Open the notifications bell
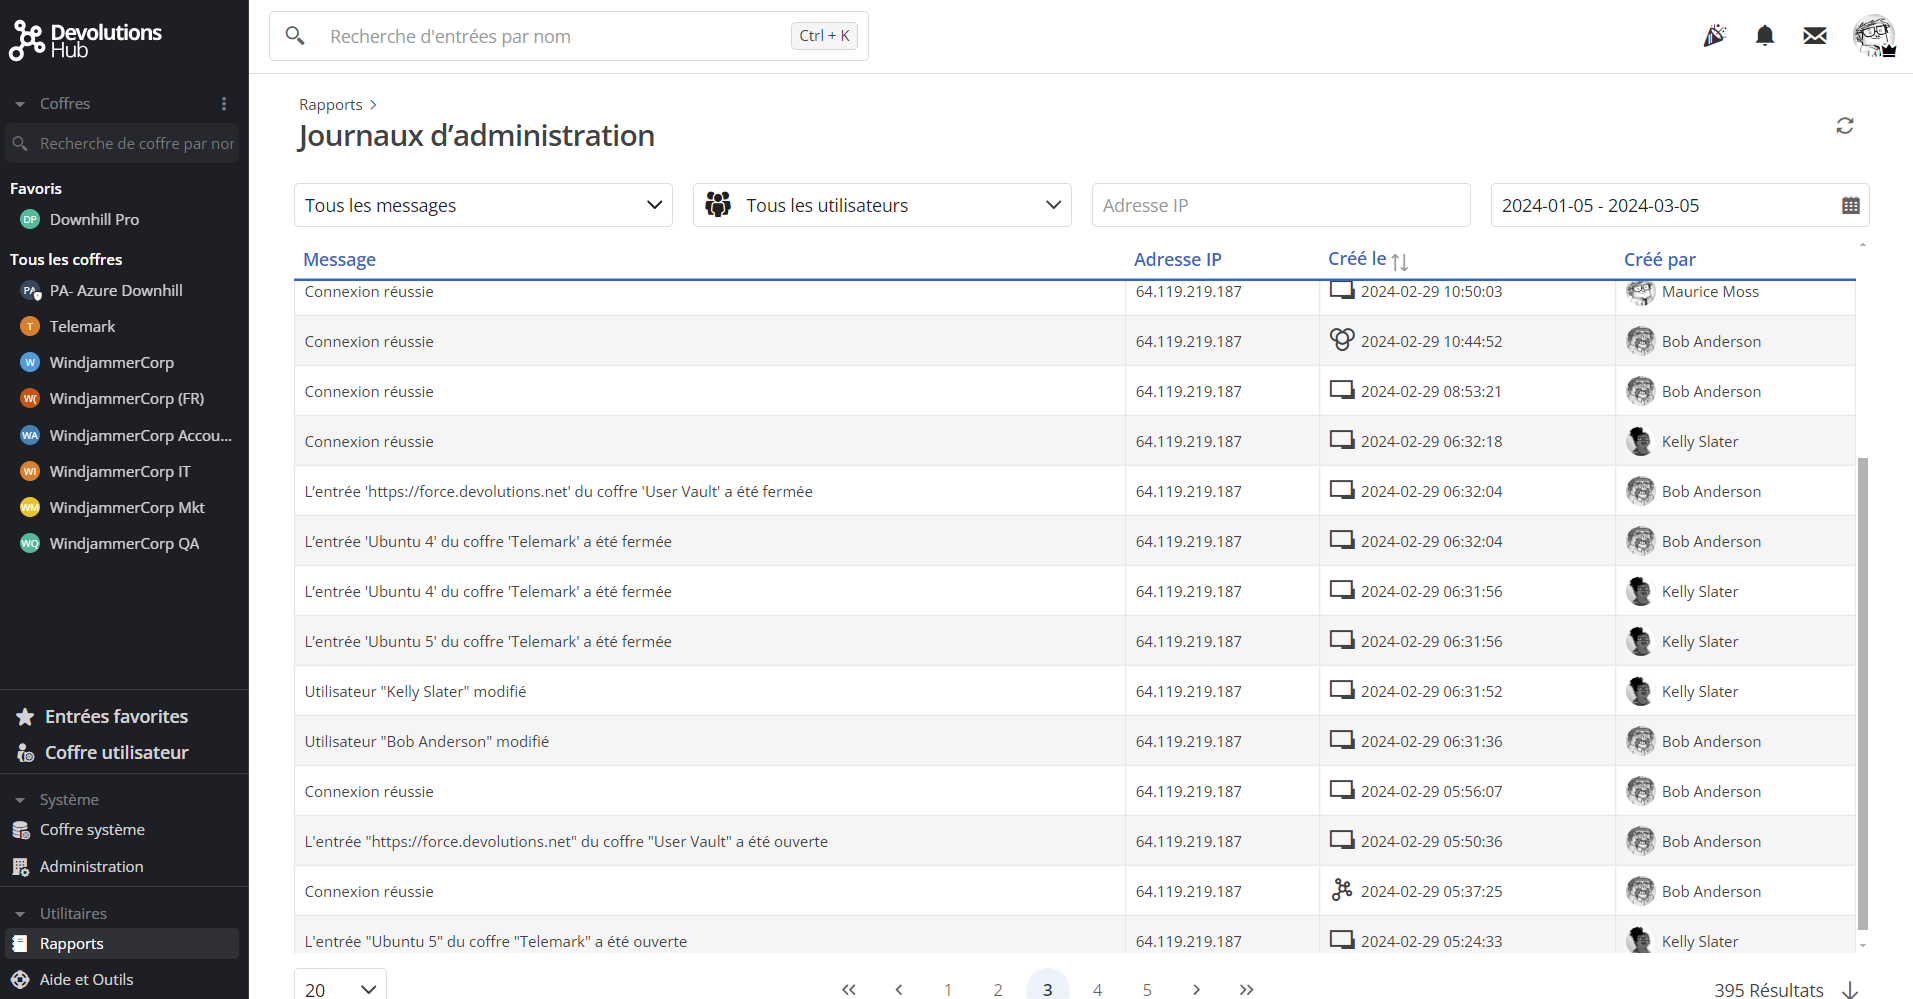Viewport: 1913px width, 999px height. pos(1765,36)
